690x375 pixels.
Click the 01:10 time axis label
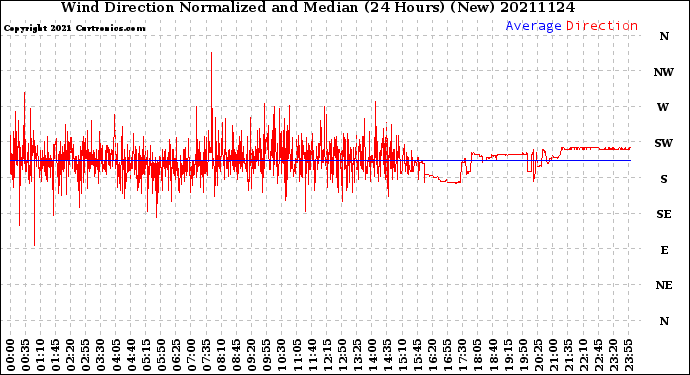[x=40, y=355]
